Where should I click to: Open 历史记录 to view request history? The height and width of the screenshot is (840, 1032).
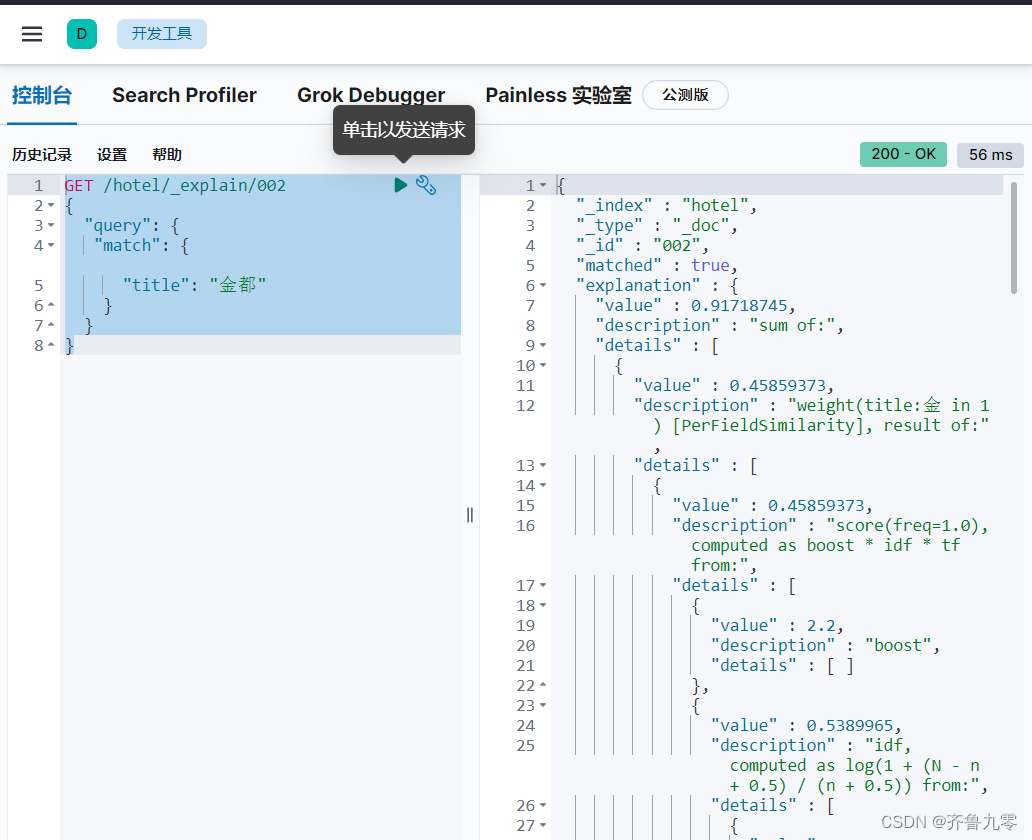42,154
